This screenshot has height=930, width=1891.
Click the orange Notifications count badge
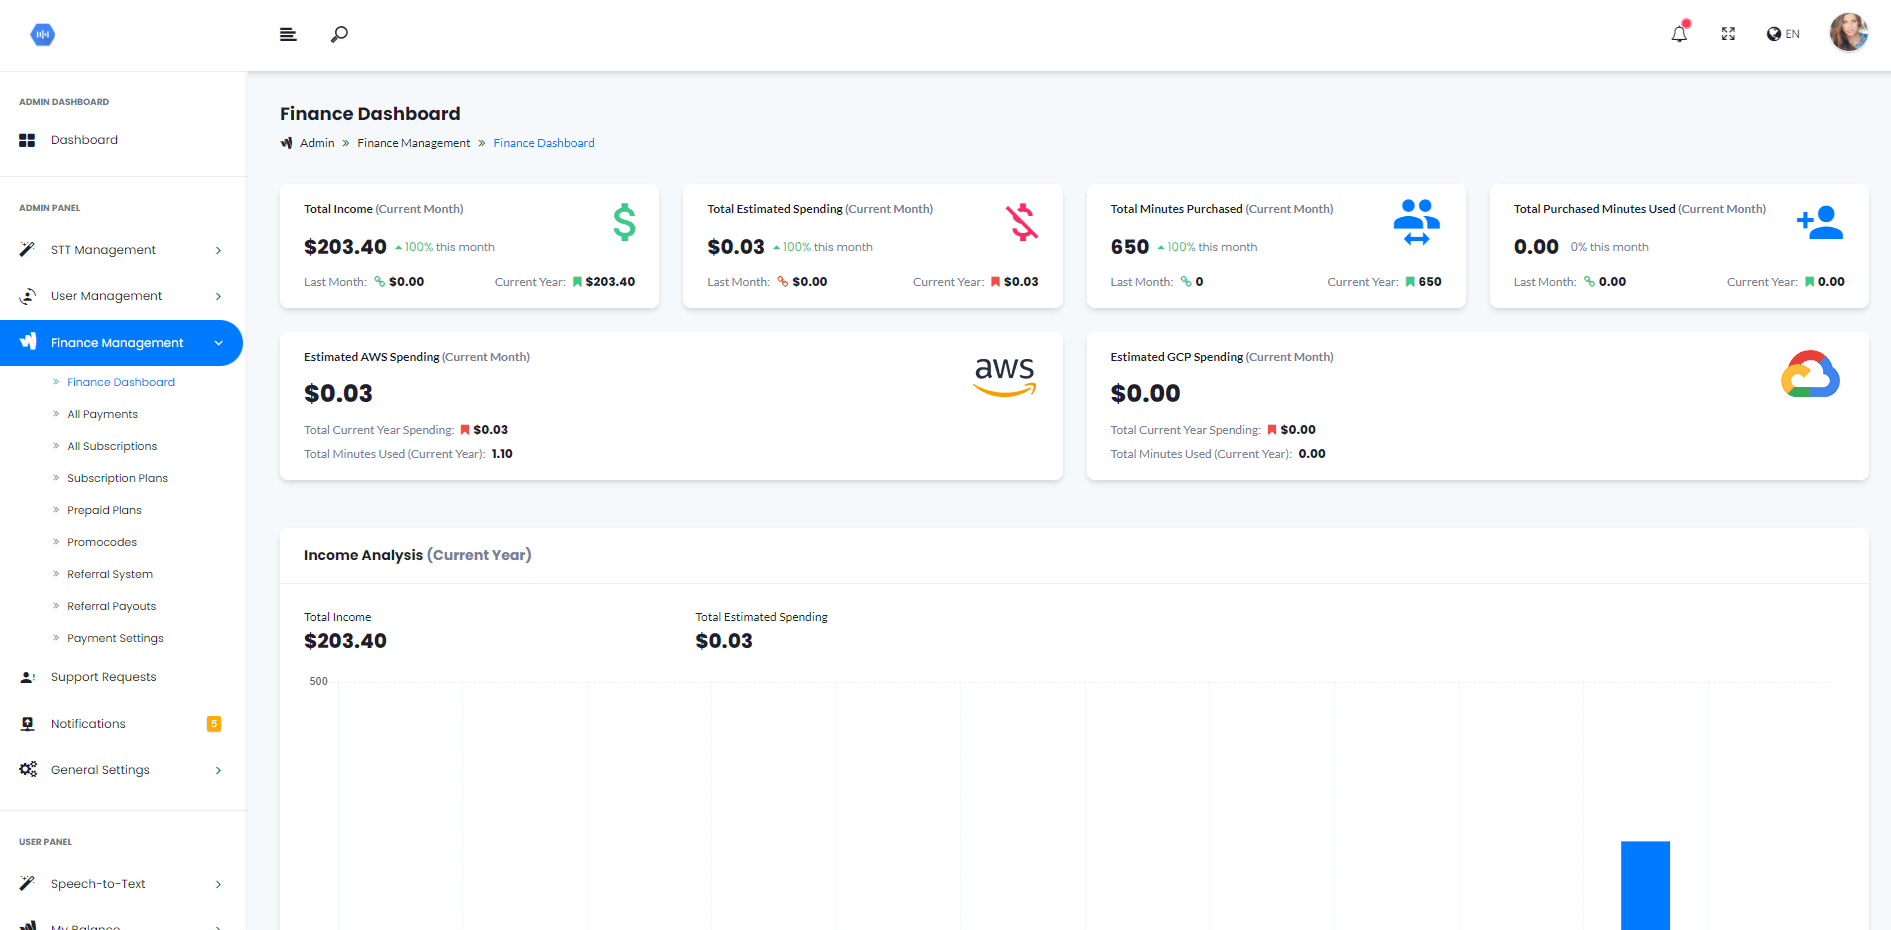214,724
